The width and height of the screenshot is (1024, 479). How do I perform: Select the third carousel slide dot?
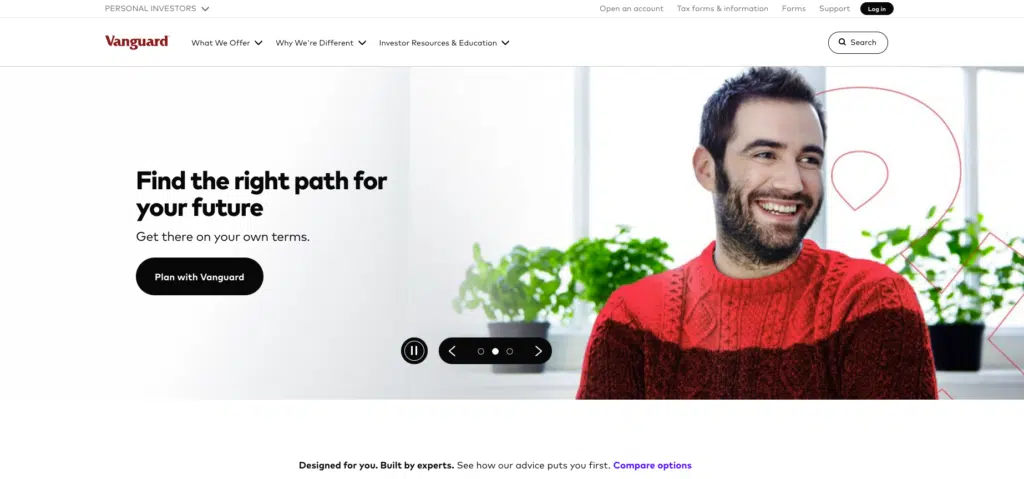pos(509,352)
